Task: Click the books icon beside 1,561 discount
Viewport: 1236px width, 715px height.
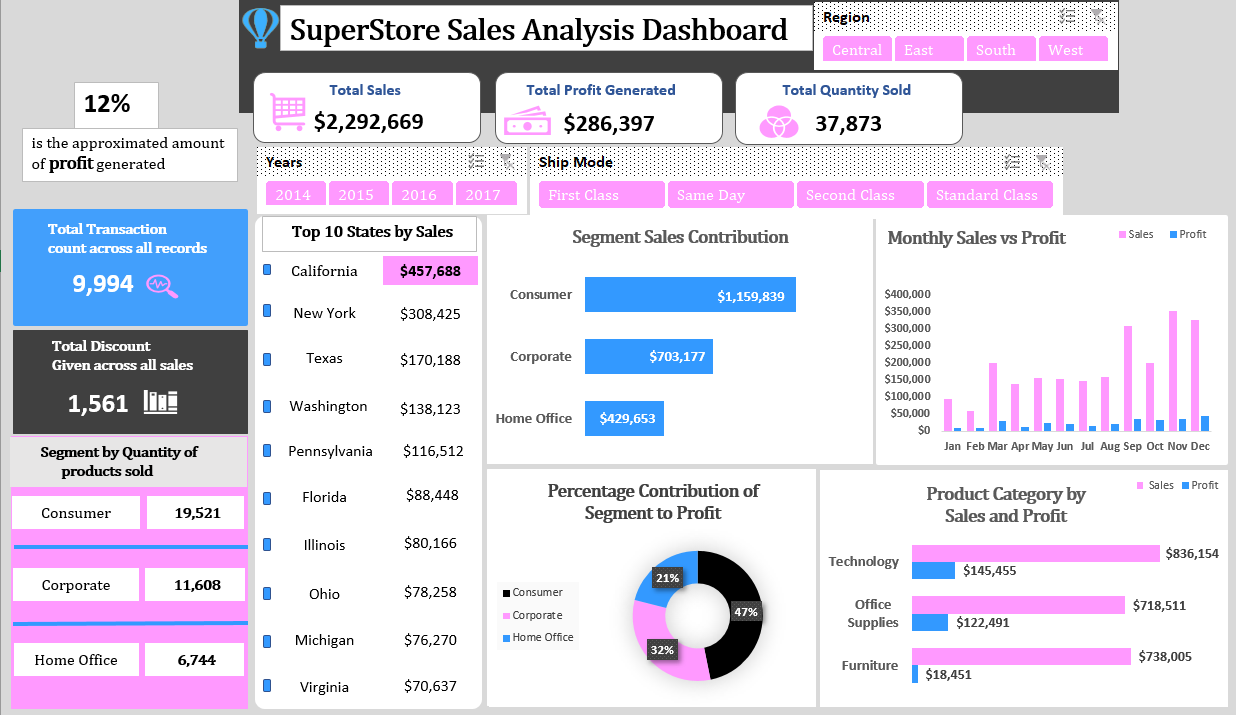Action: pyautogui.click(x=161, y=402)
